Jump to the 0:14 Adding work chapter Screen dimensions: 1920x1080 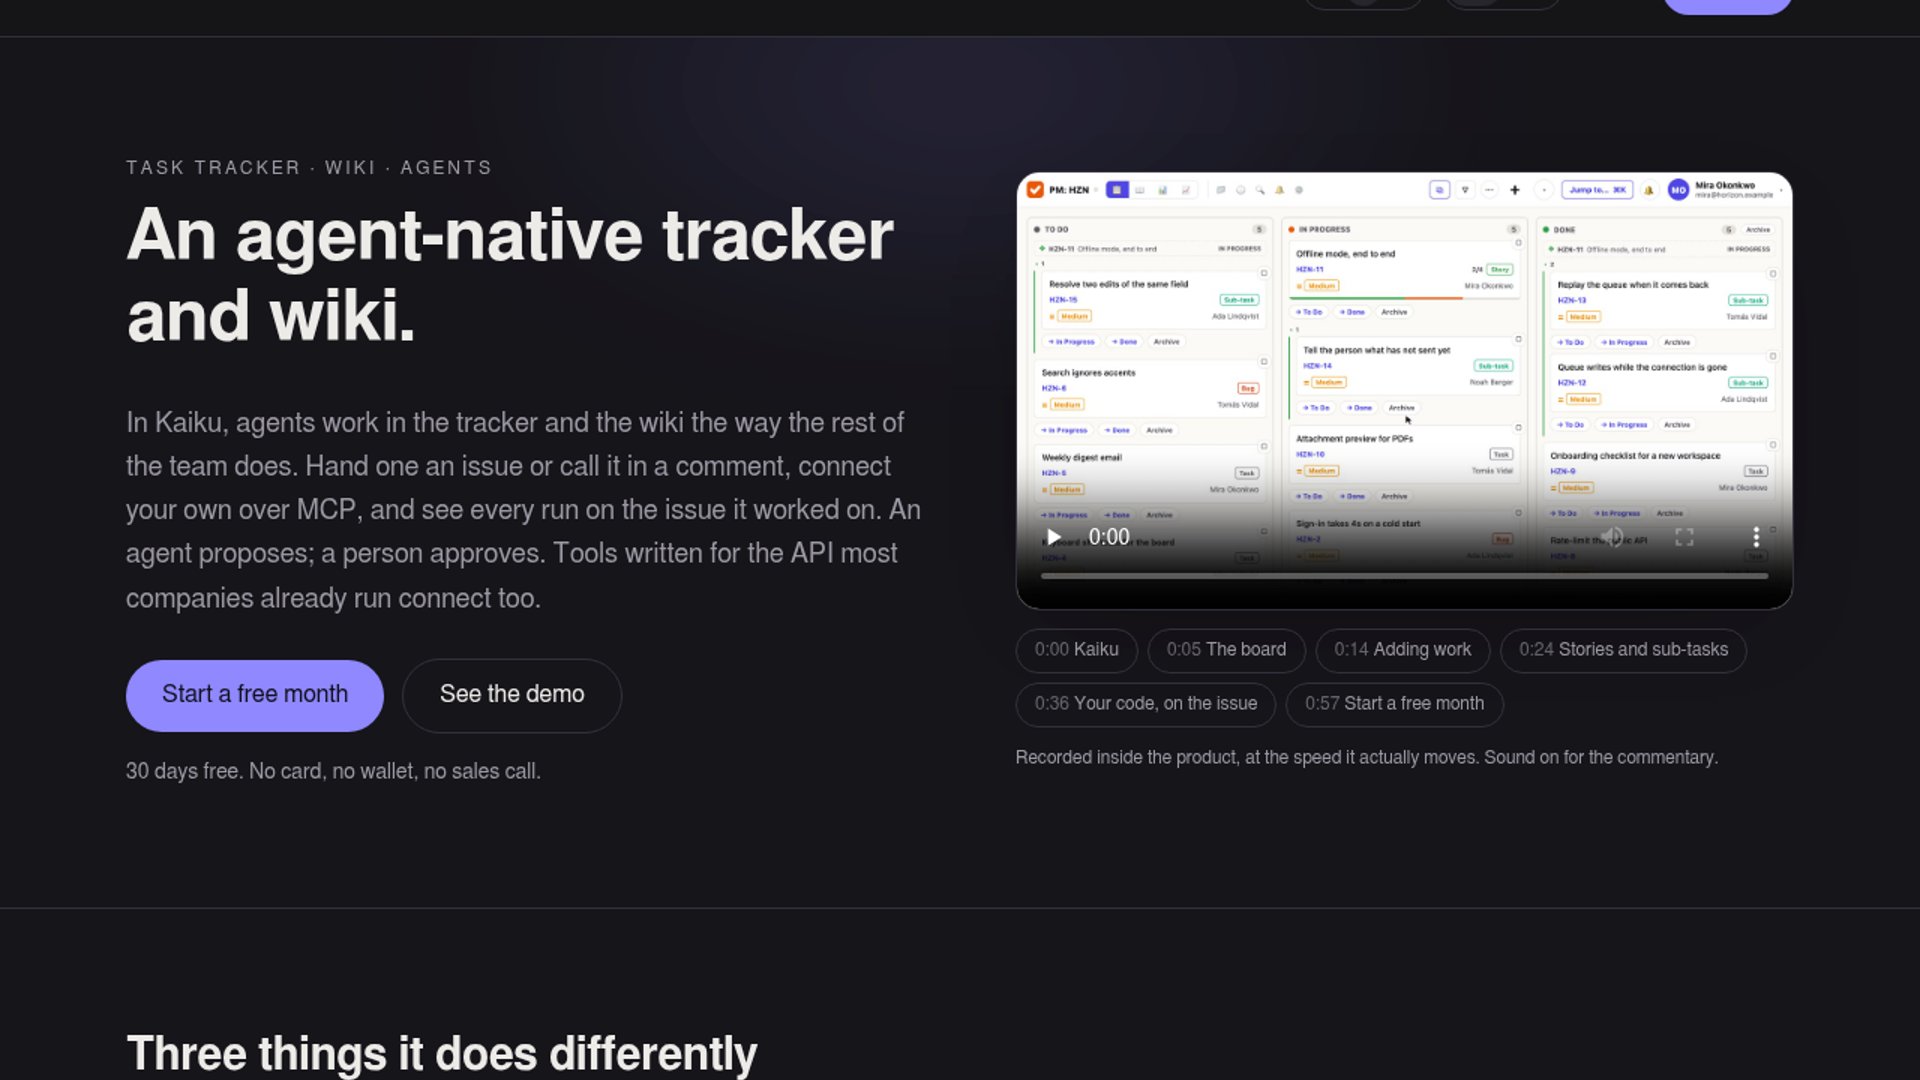[x=1402, y=650]
